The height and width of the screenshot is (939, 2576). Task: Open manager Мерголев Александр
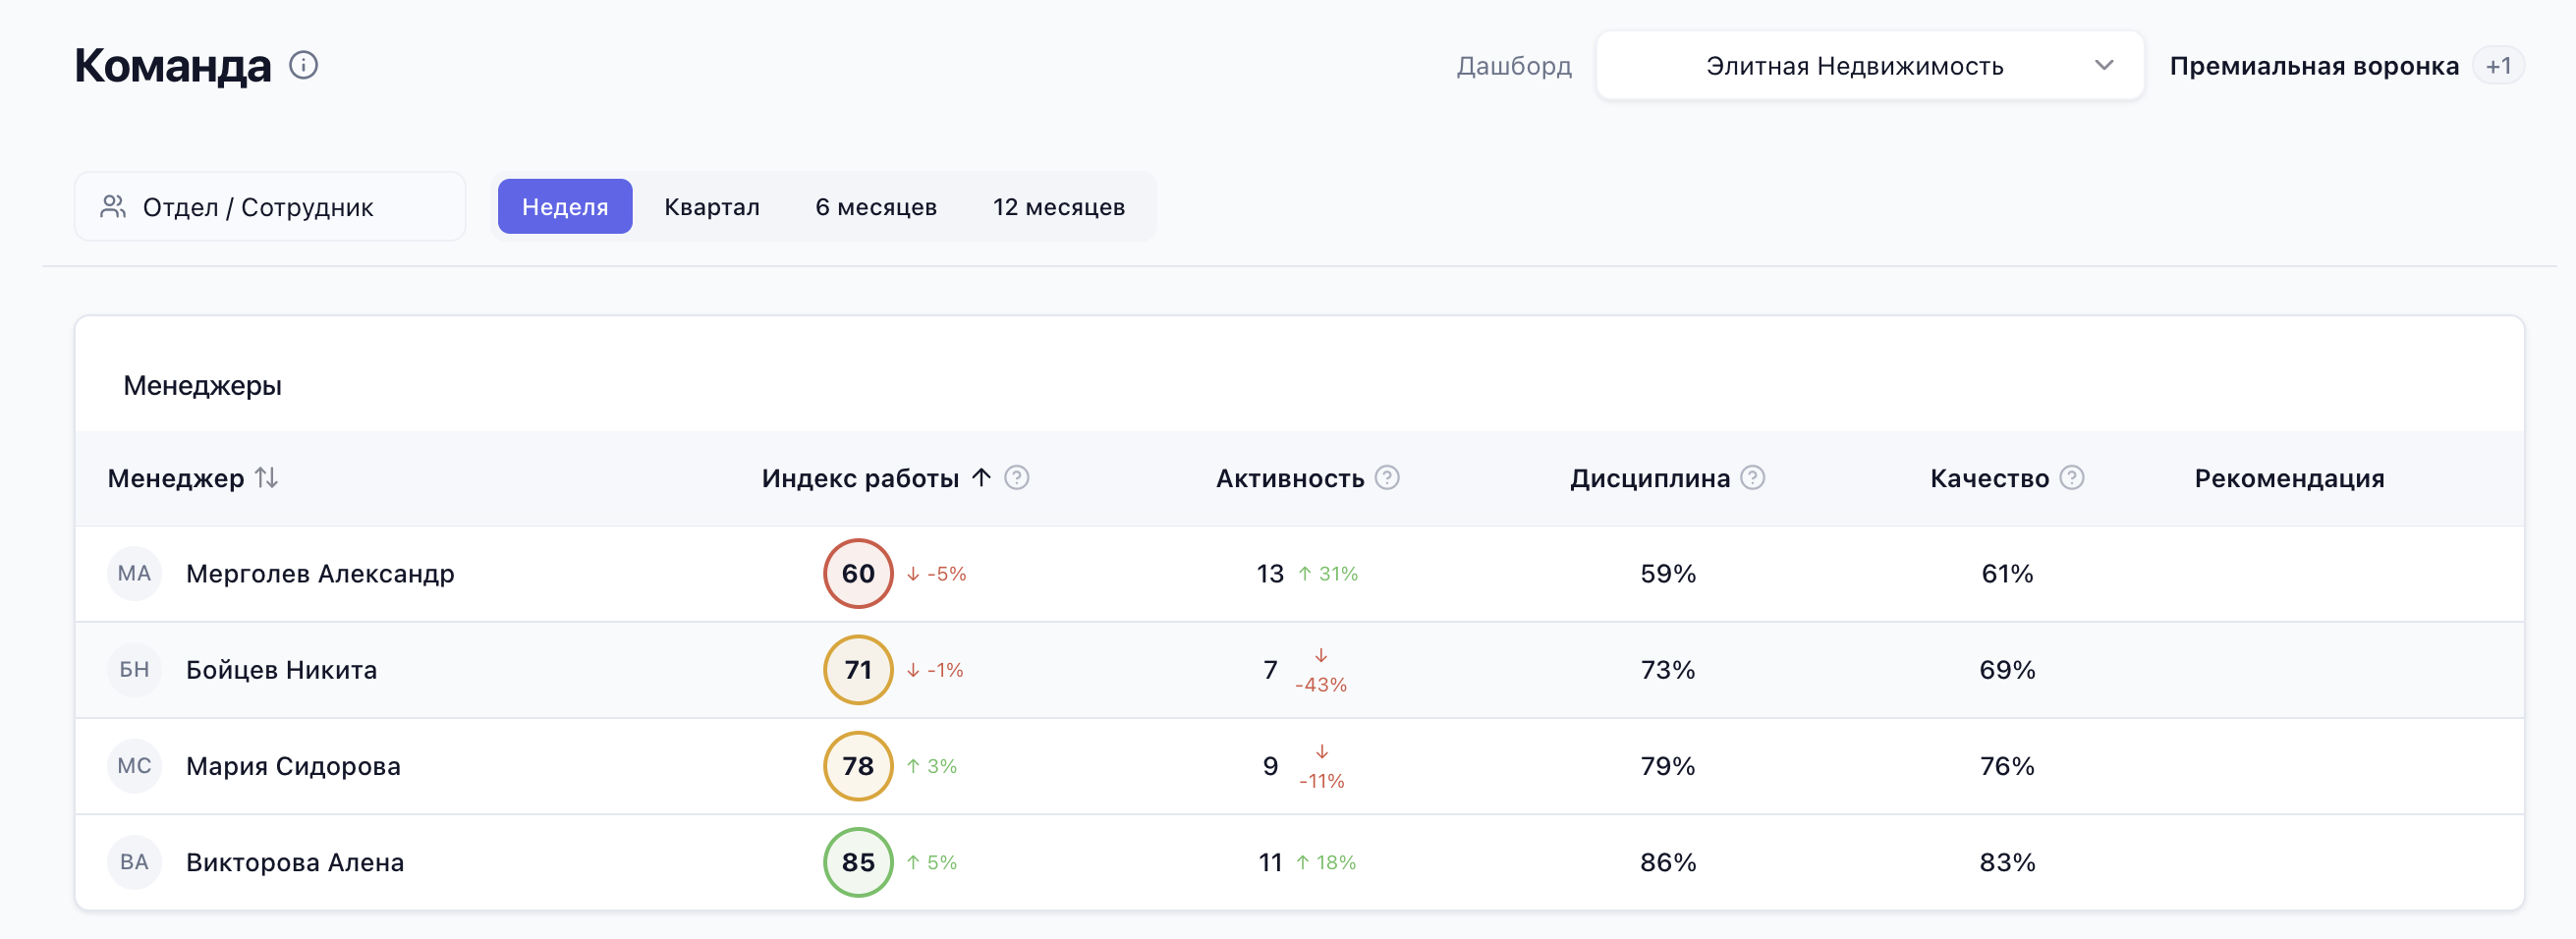tap(320, 573)
